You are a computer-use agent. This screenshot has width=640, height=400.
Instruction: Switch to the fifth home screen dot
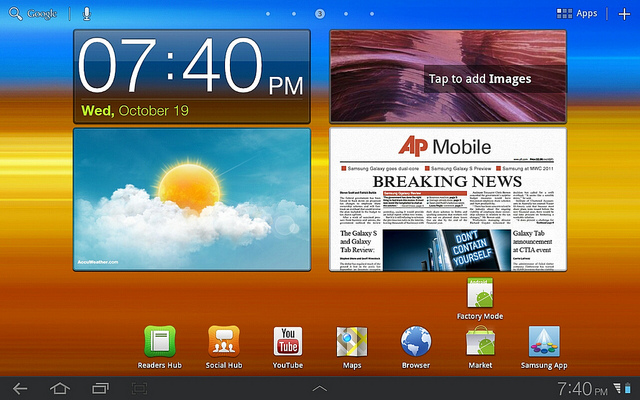(372, 14)
